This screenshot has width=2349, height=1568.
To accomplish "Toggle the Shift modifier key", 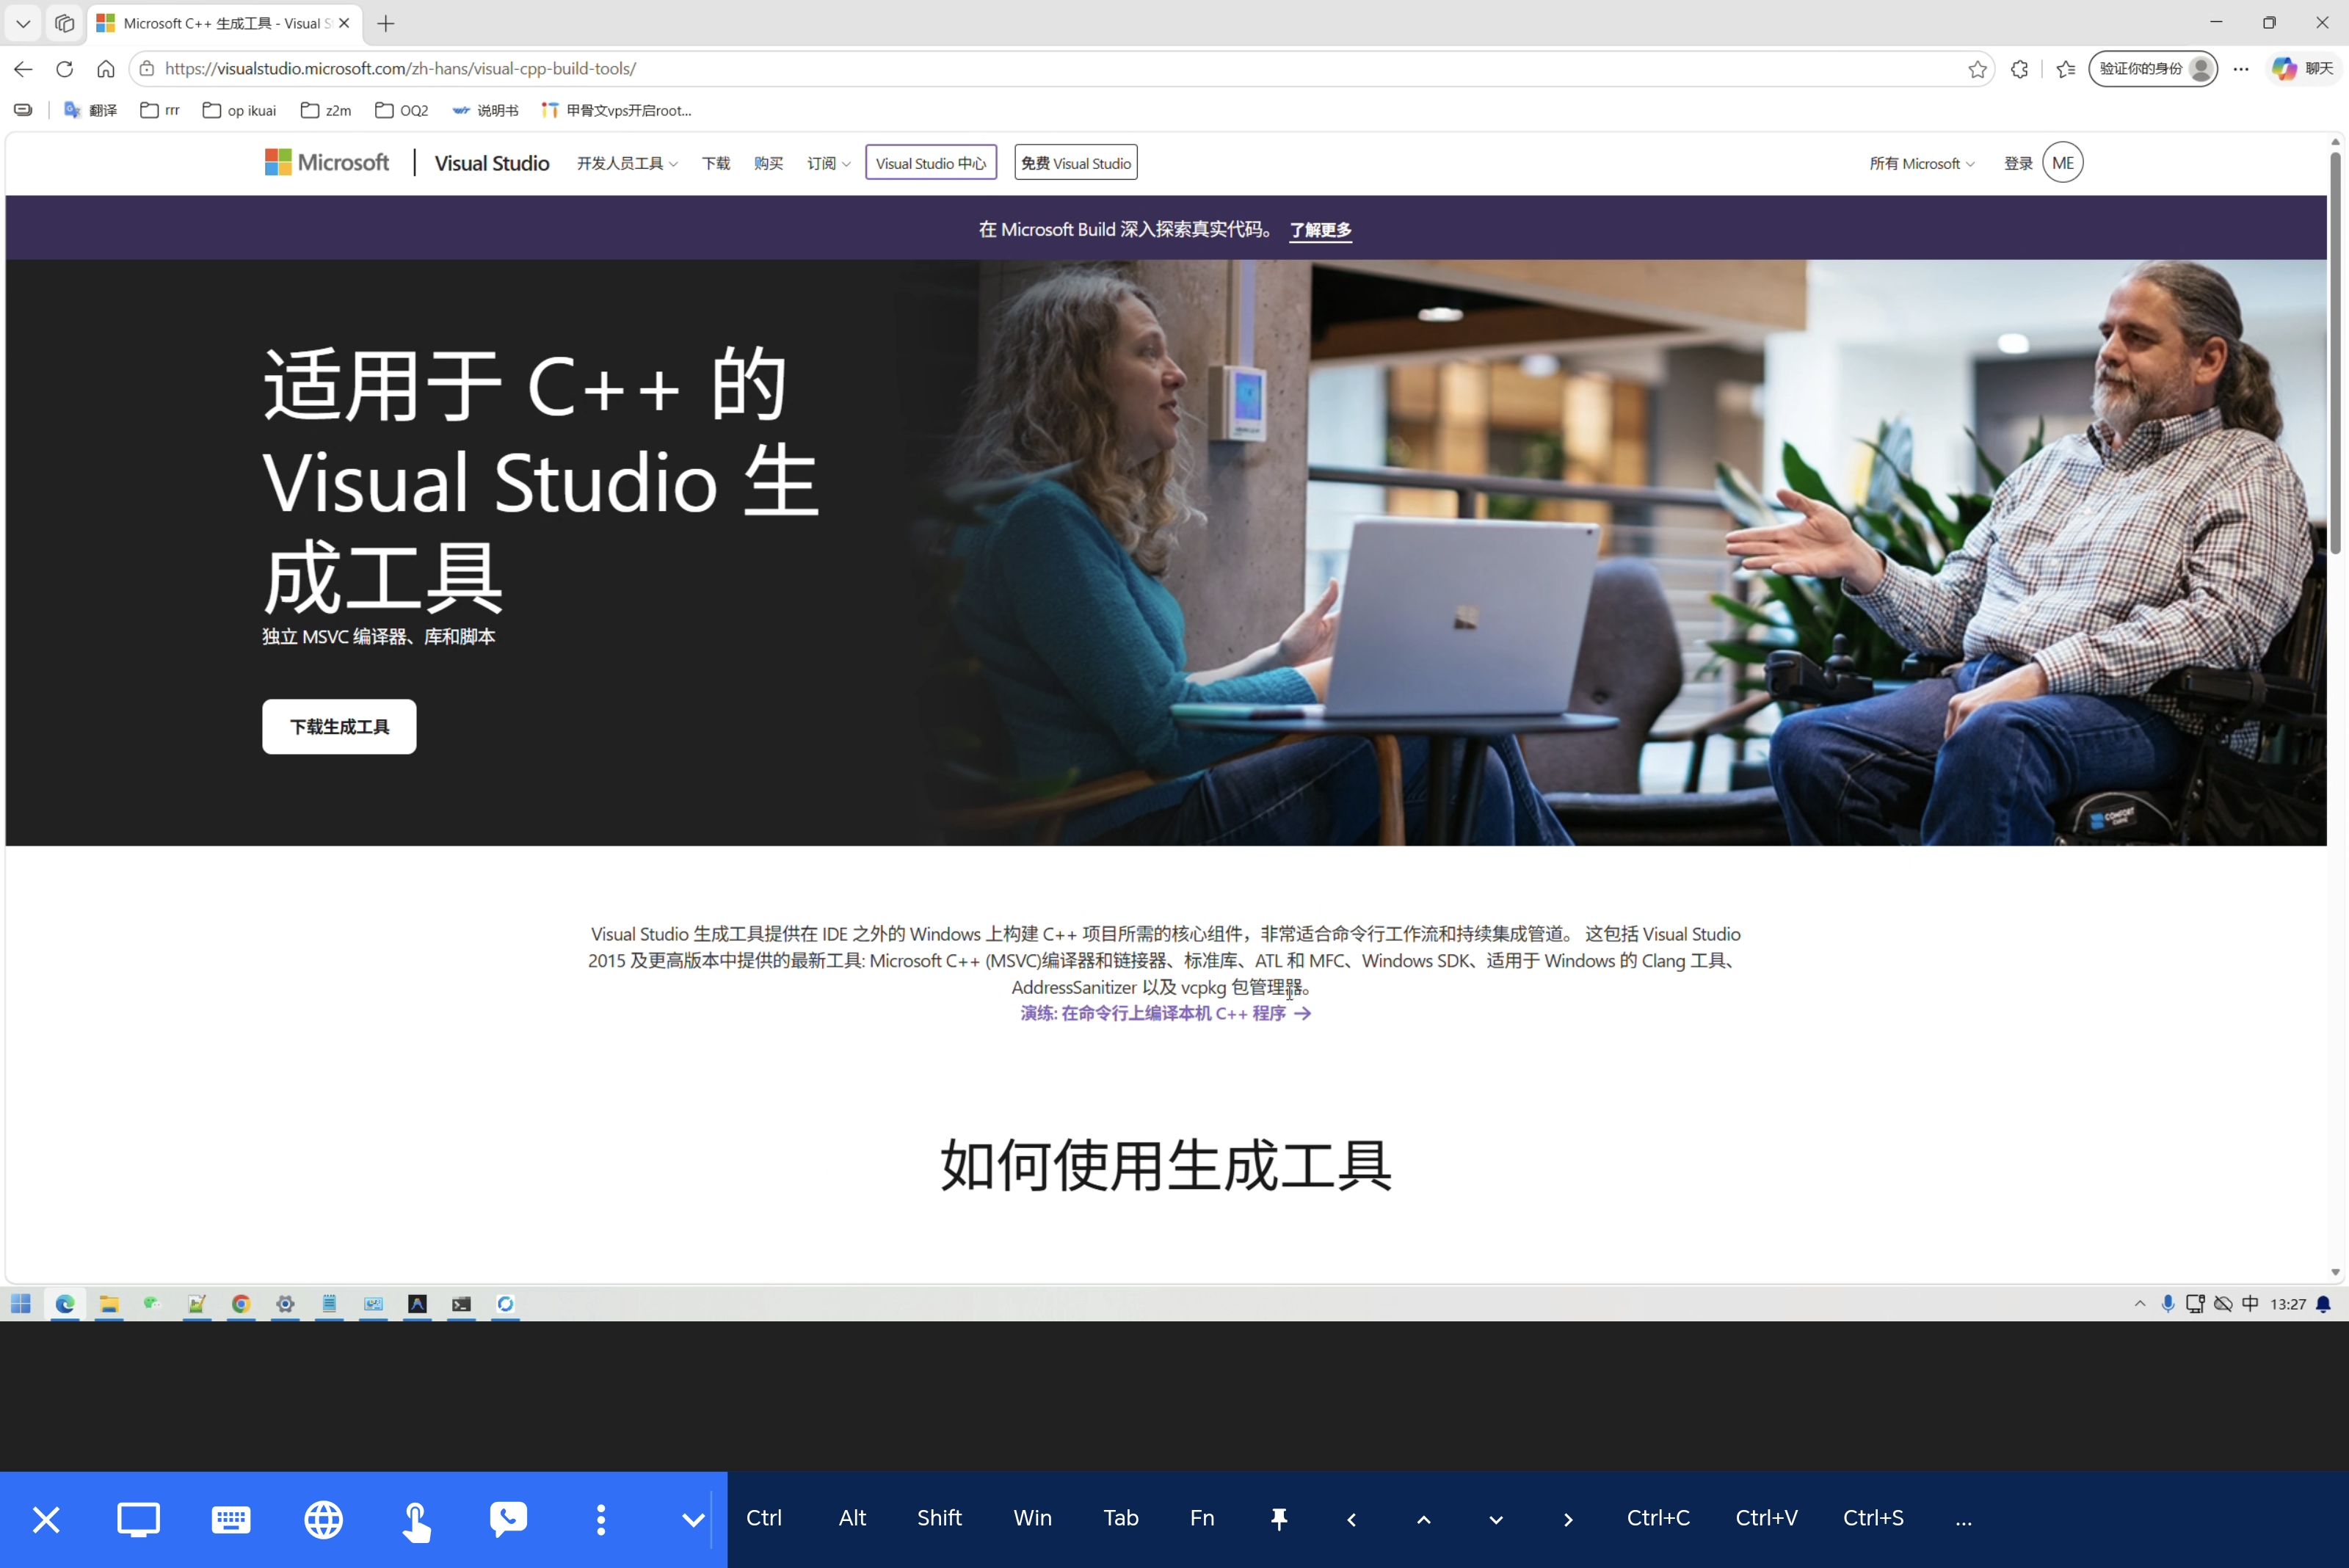I will point(939,1517).
